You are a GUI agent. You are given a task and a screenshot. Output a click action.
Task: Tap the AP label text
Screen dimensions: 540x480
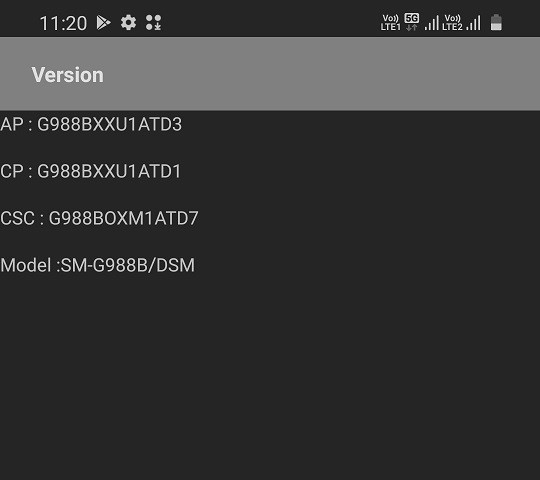tap(12, 124)
